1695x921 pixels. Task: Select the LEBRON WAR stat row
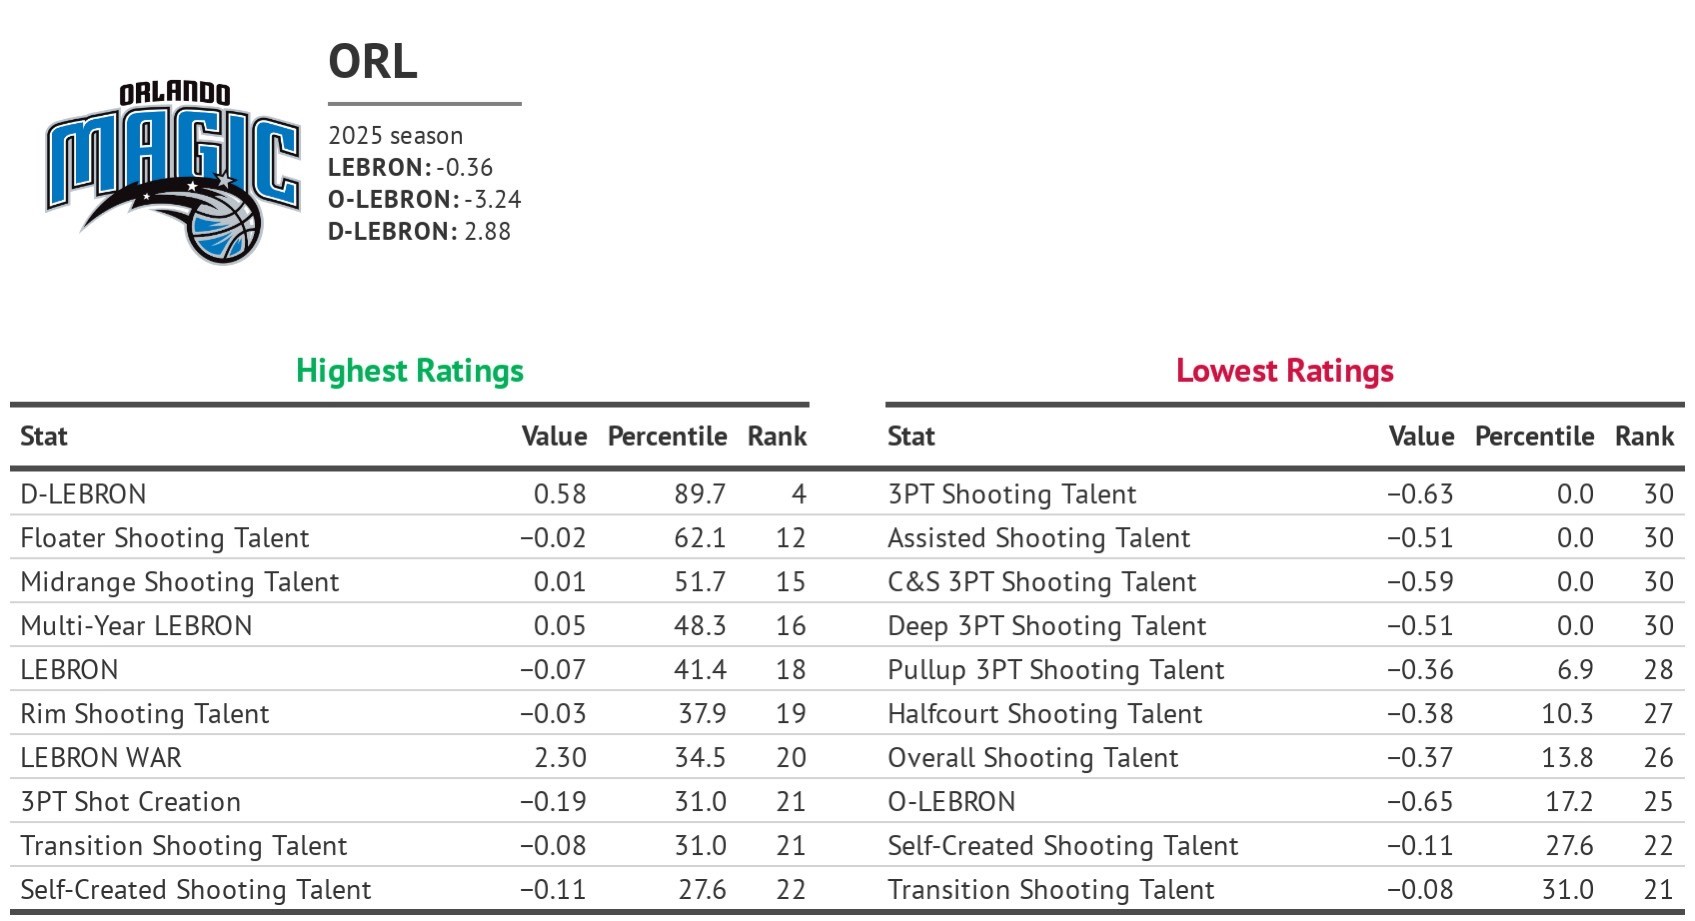[101, 758]
